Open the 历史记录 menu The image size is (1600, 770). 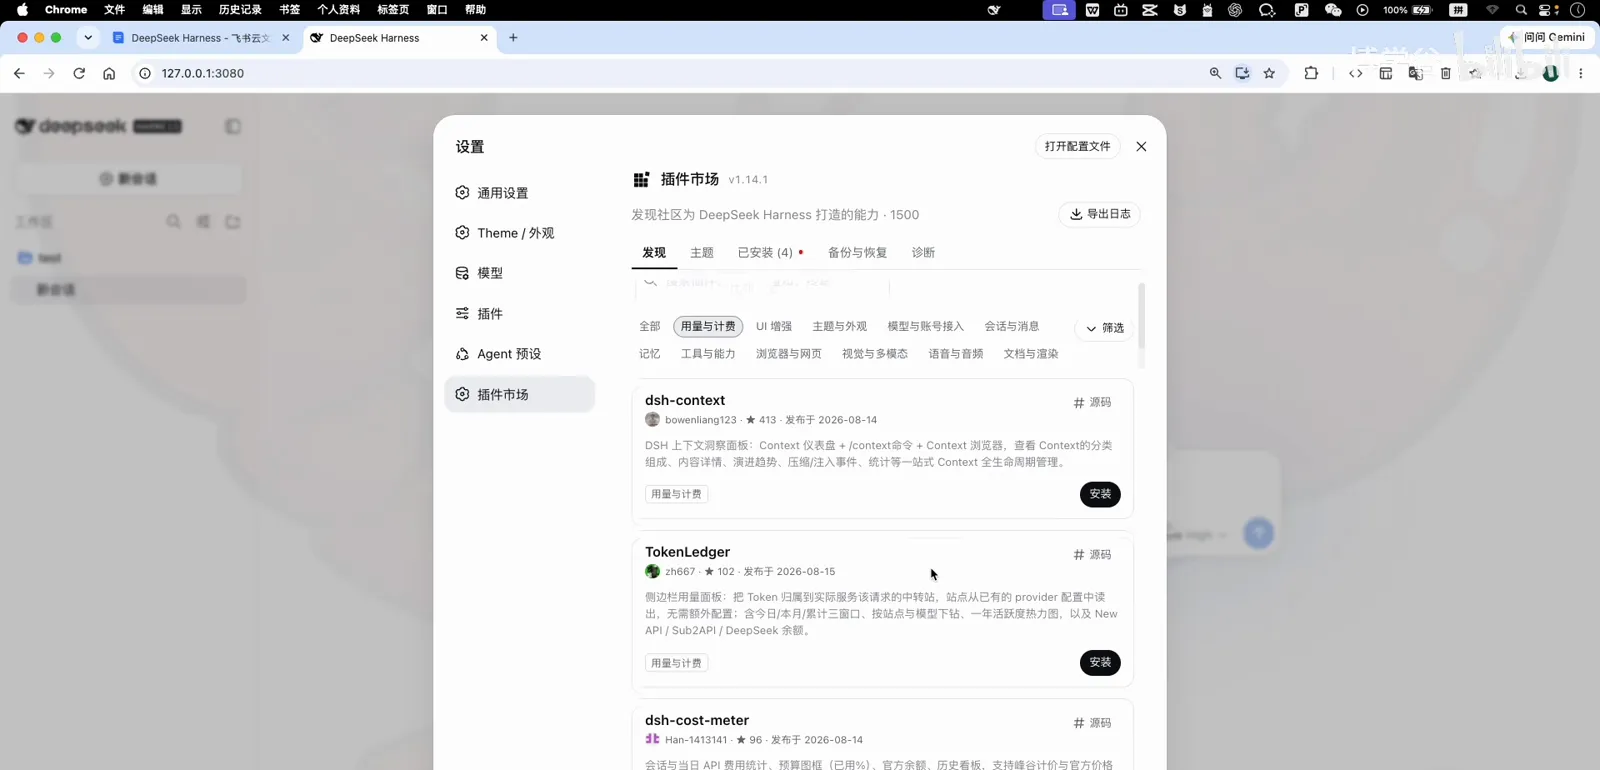pyautogui.click(x=240, y=10)
